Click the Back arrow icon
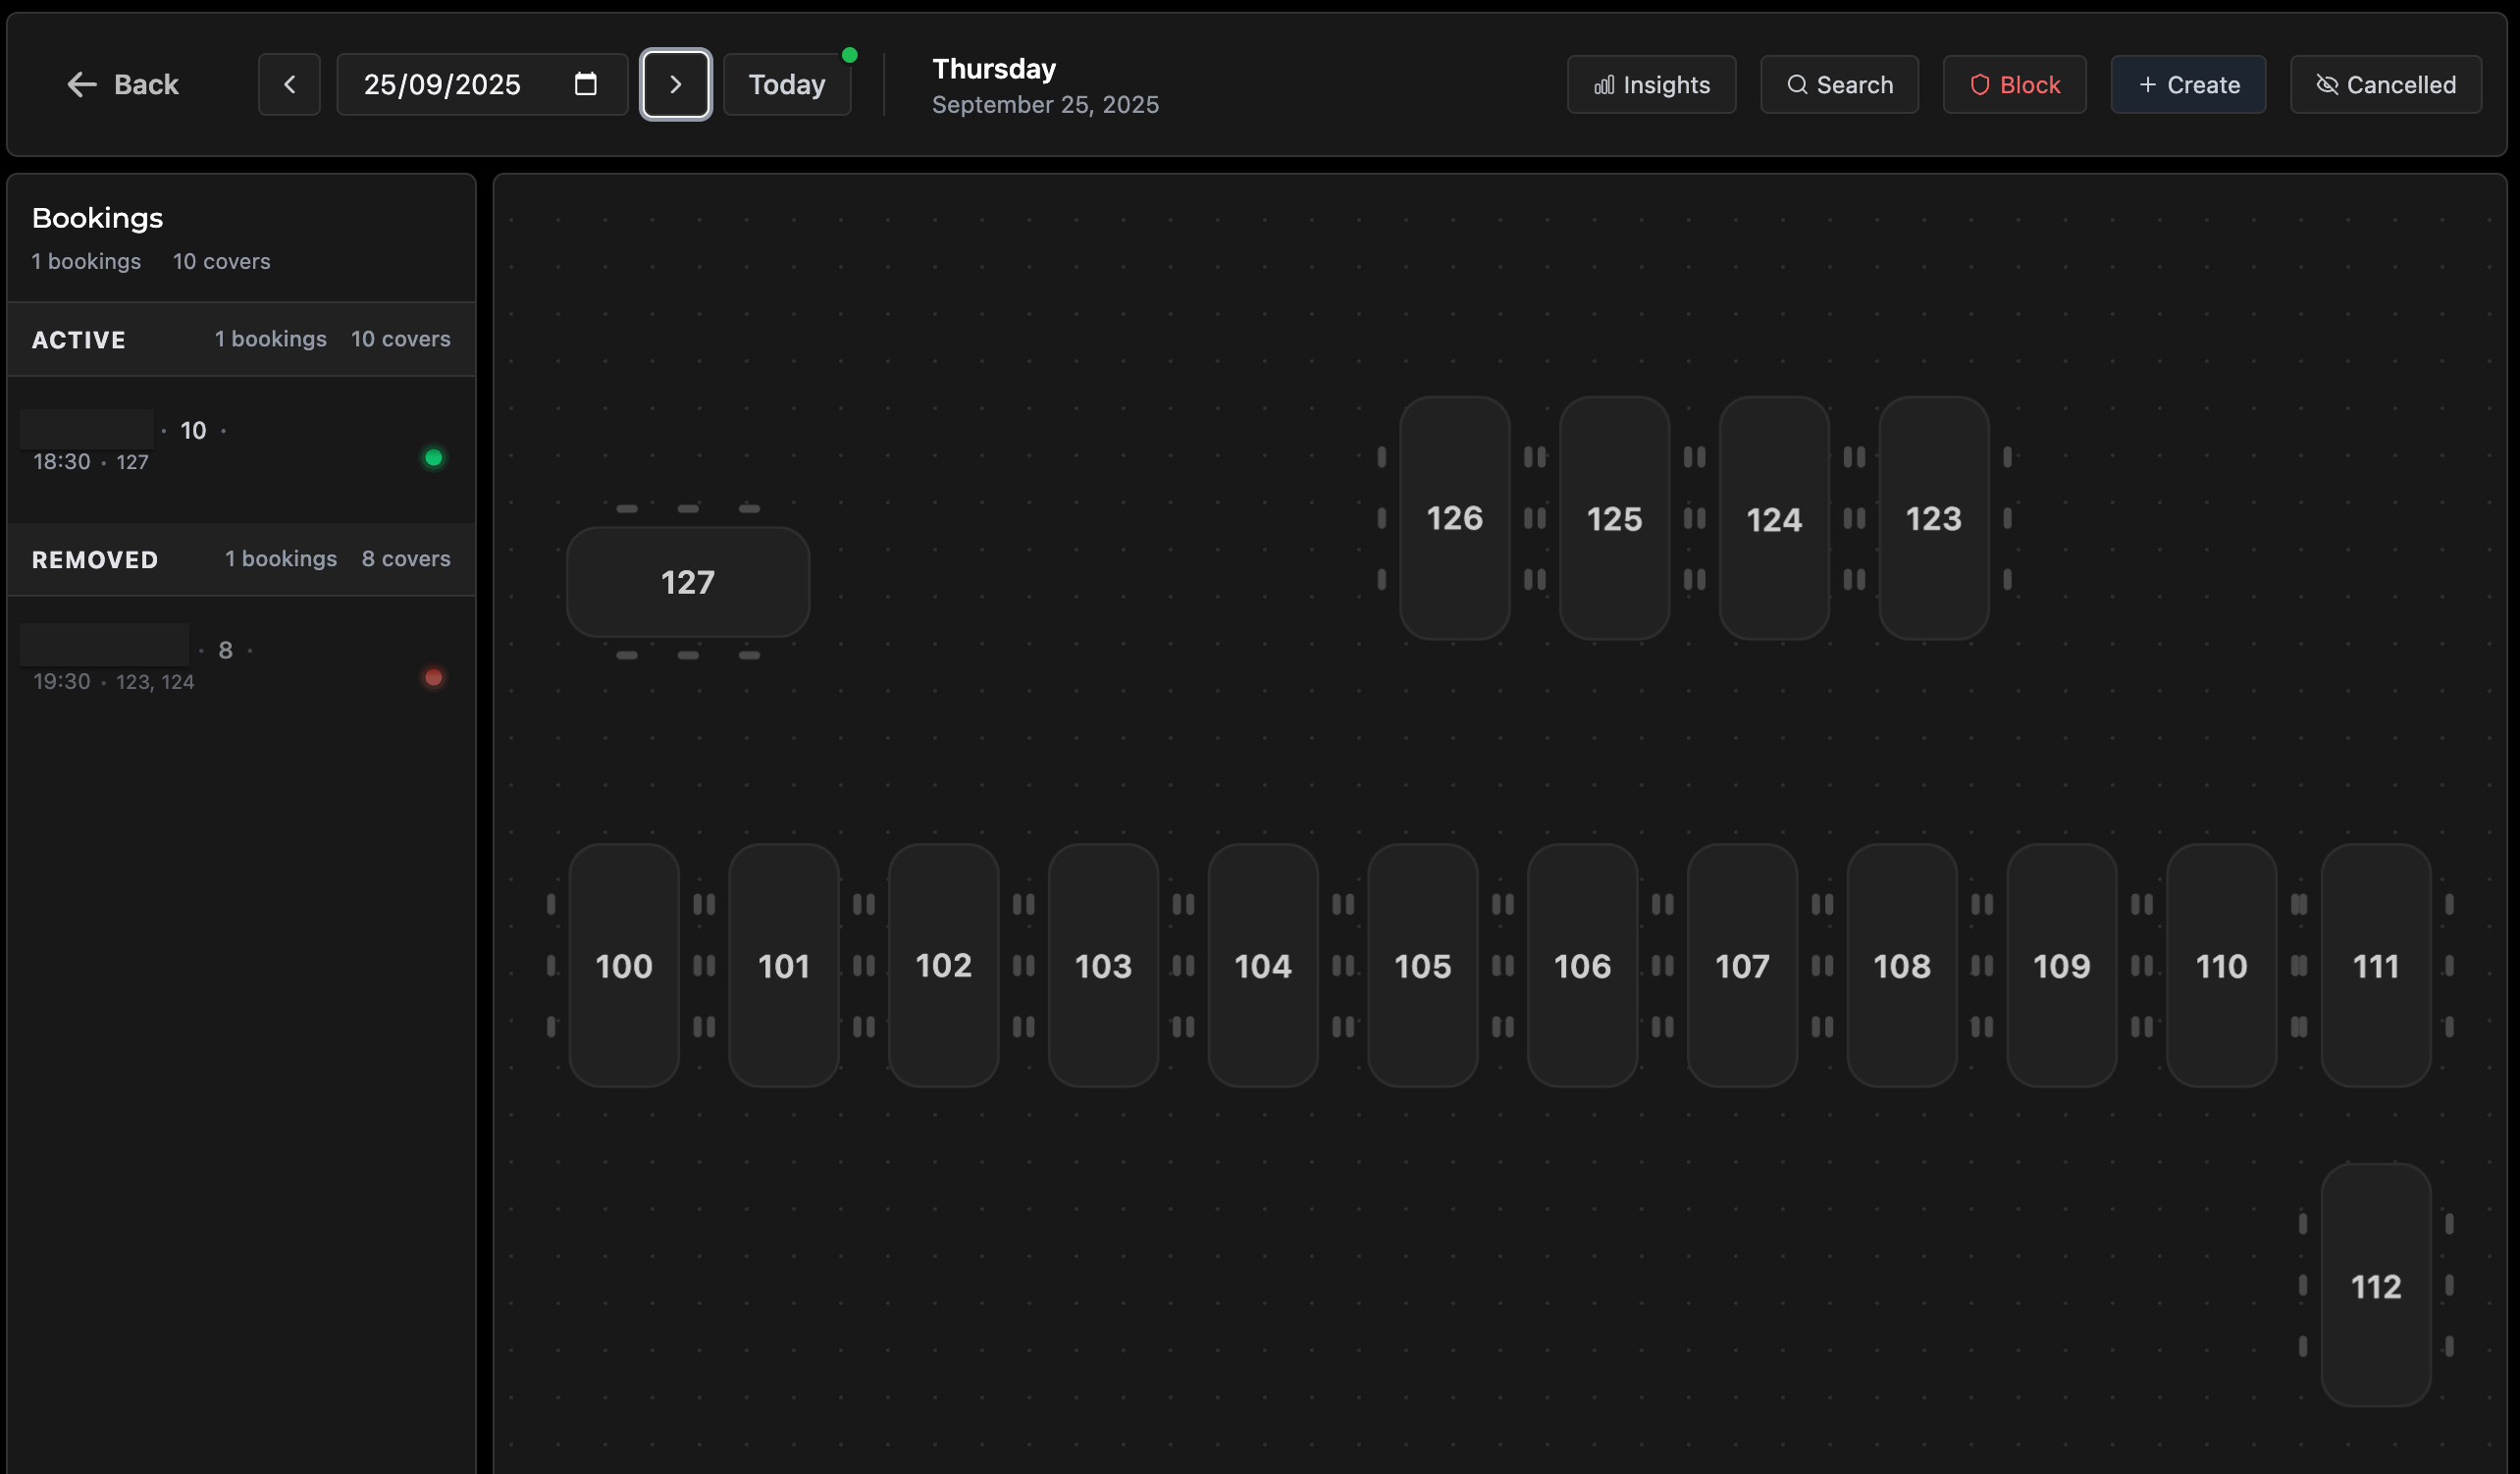The width and height of the screenshot is (2520, 1474). click(82, 85)
